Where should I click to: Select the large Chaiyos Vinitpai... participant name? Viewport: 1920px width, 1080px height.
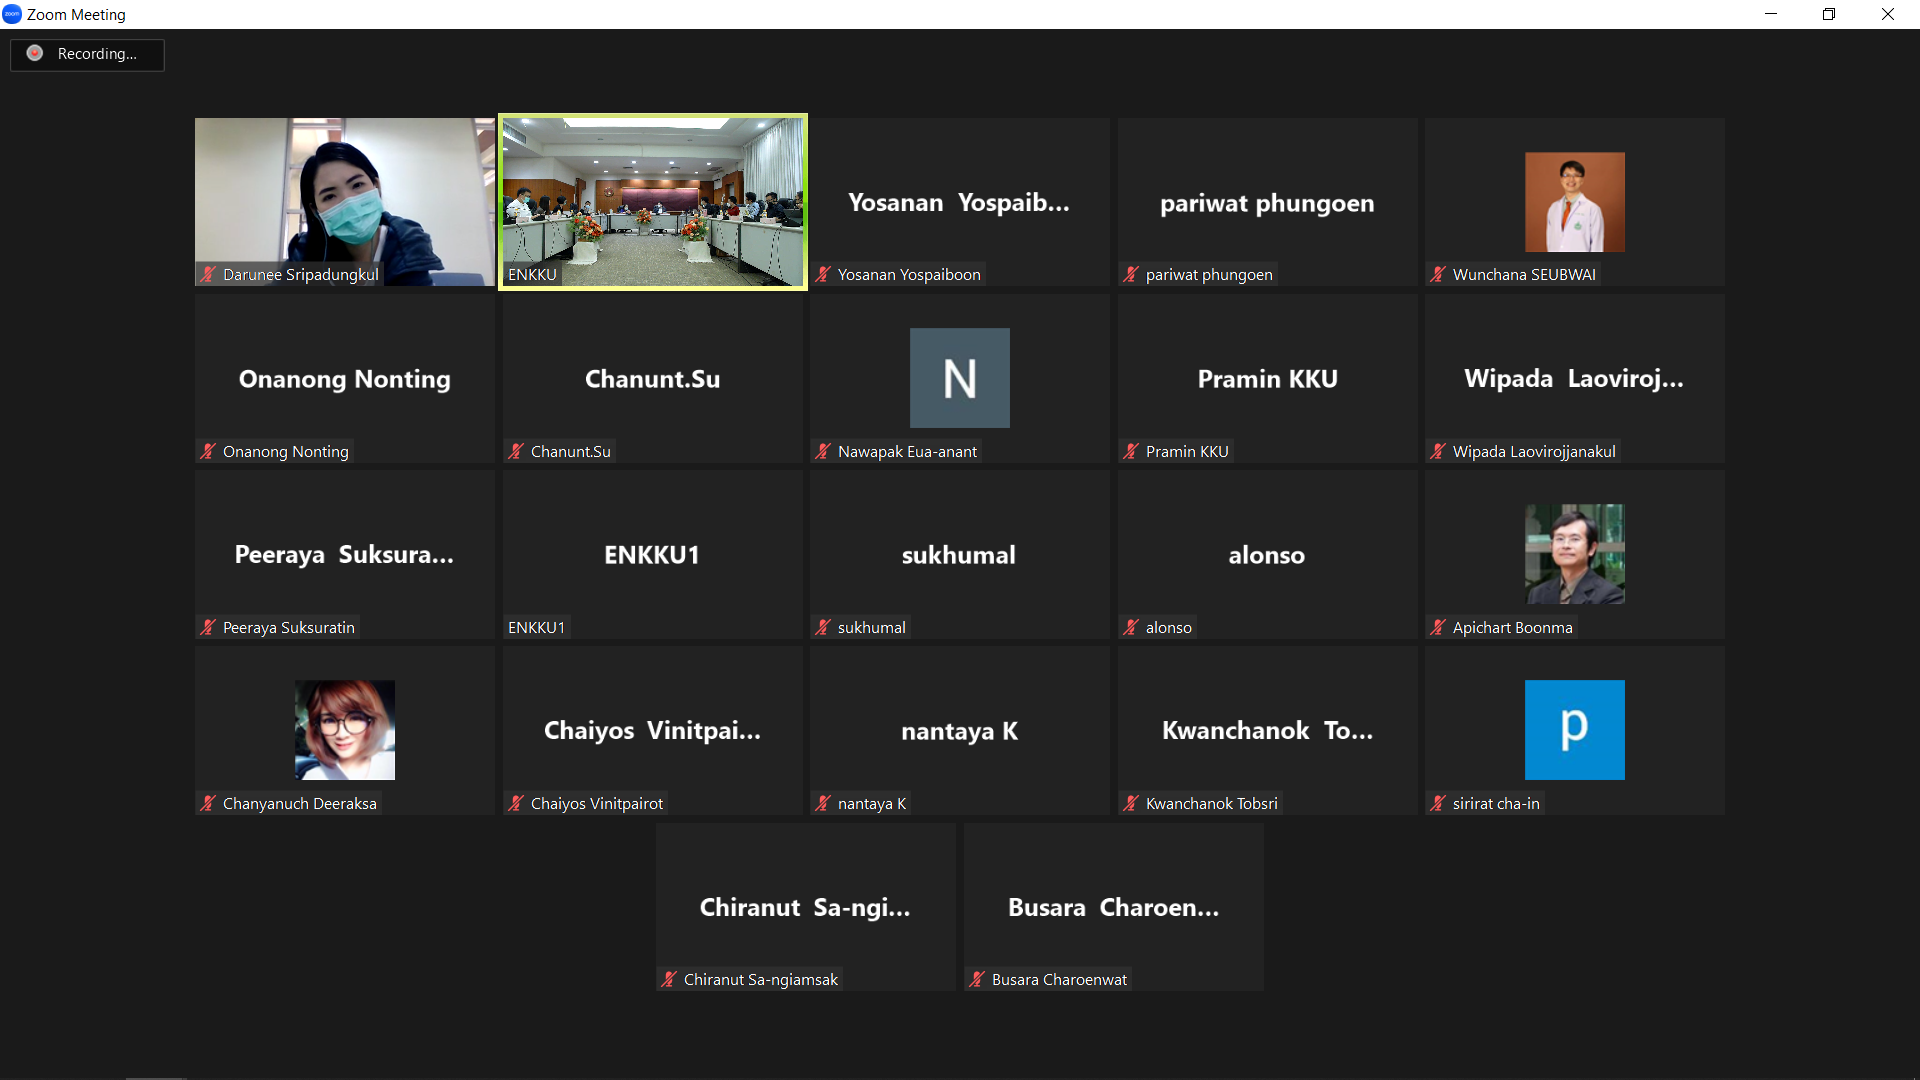click(652, 731)
